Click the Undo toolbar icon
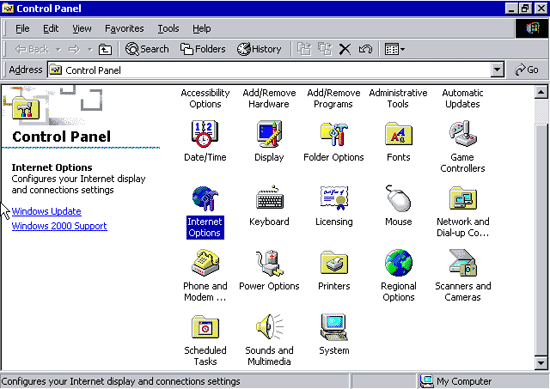 [x=365, y=49]
